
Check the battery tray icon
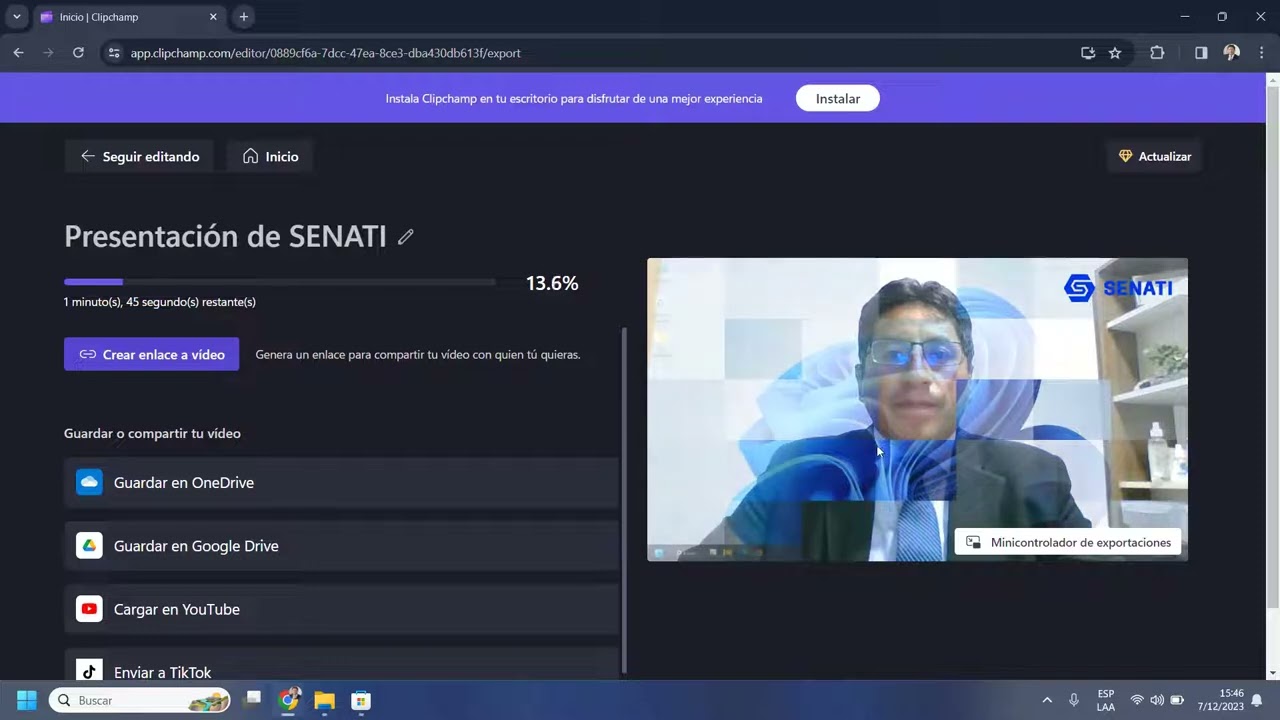[1177, 700]
